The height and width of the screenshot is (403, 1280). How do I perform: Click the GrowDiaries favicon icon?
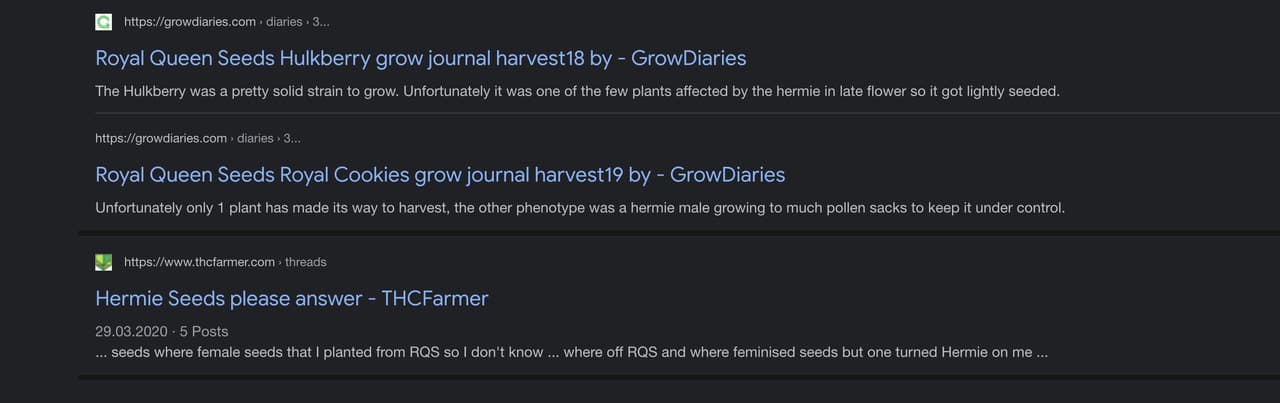tap(103, 22)
